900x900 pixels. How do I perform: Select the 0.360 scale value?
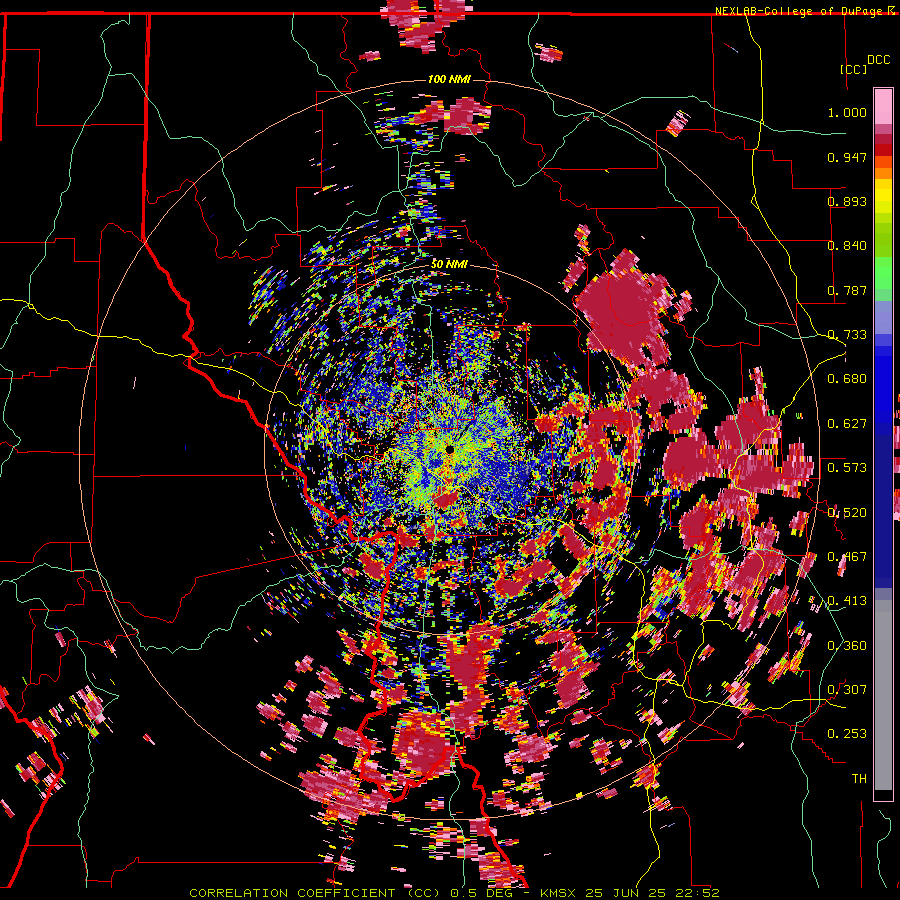click(x=847, y=646)
